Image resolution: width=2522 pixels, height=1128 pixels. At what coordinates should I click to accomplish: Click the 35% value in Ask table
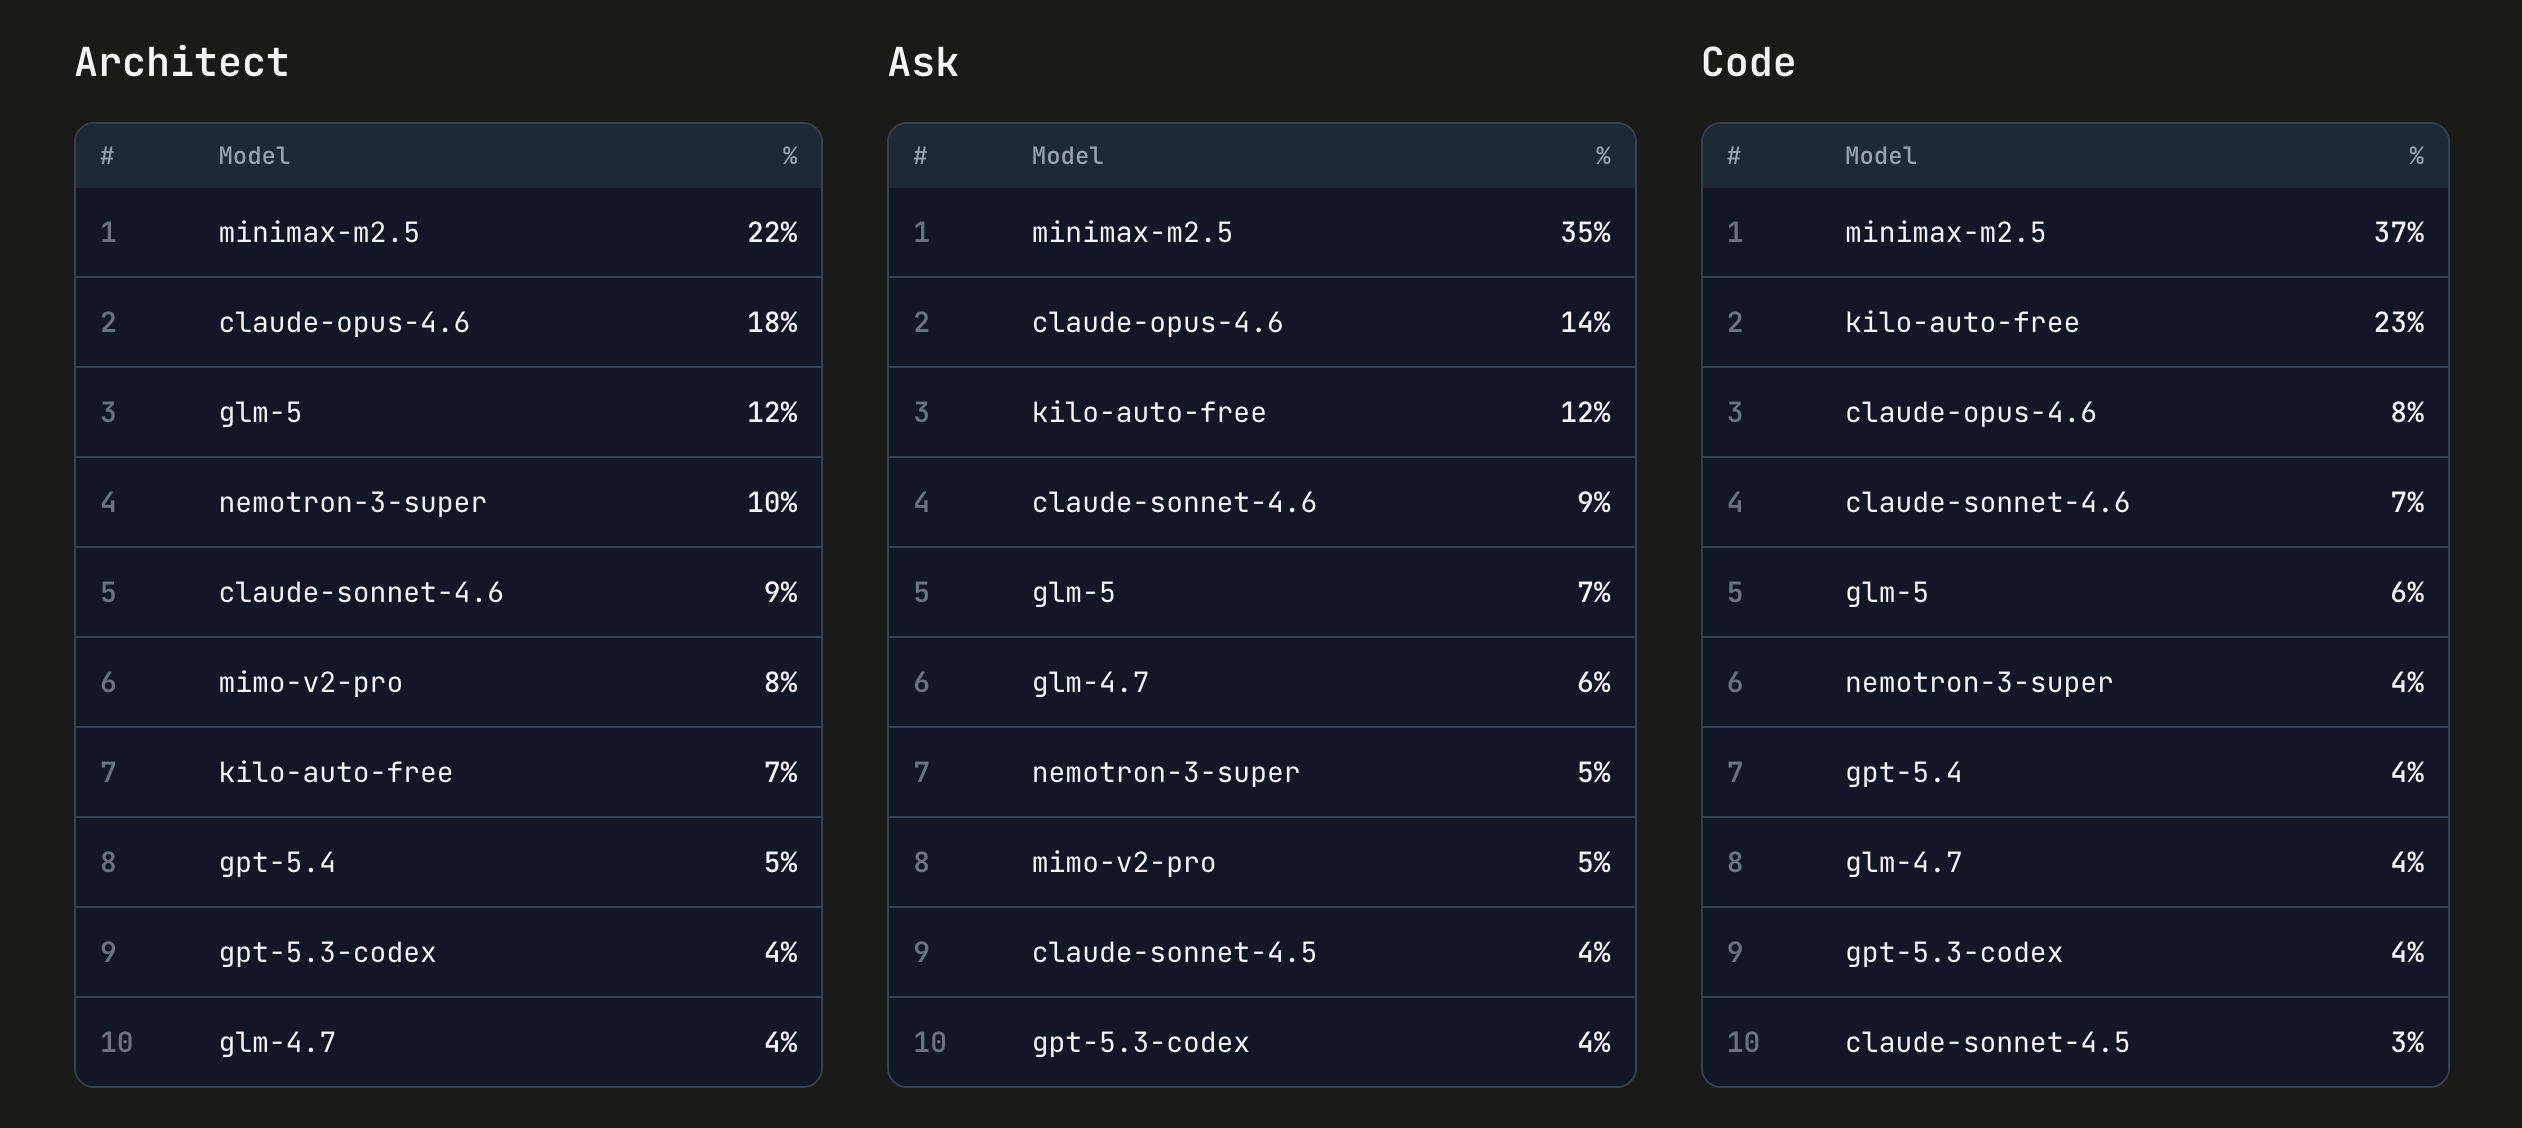click(1585, 233)
